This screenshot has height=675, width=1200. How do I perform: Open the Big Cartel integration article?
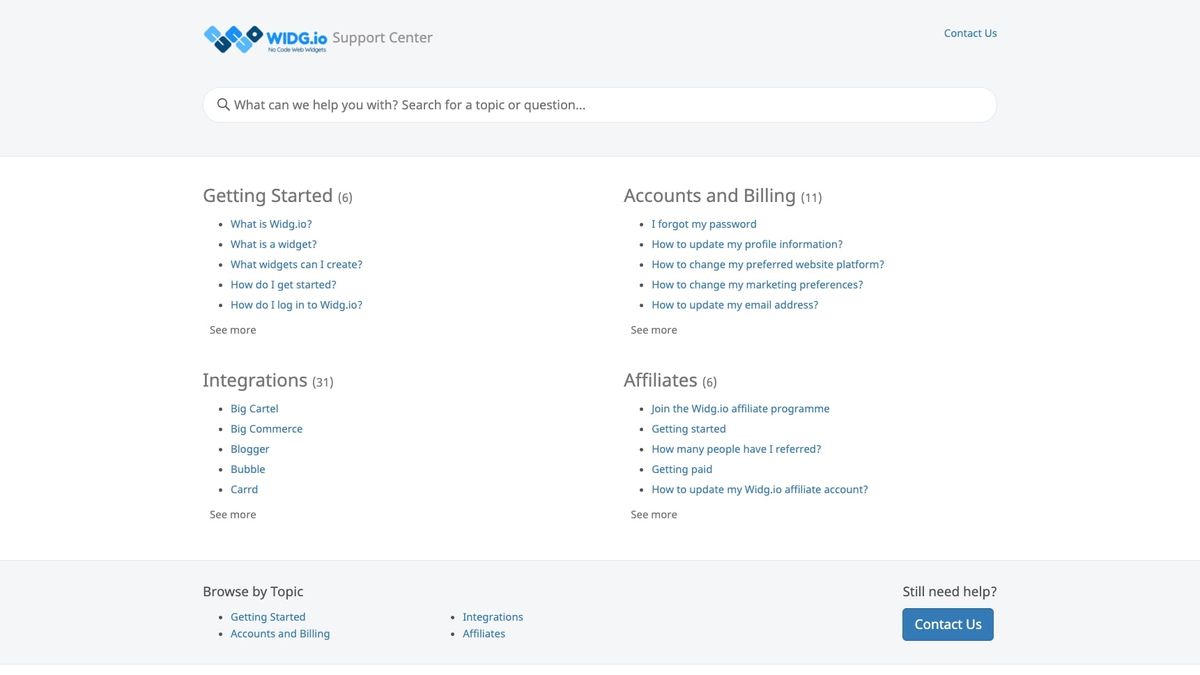254,408
